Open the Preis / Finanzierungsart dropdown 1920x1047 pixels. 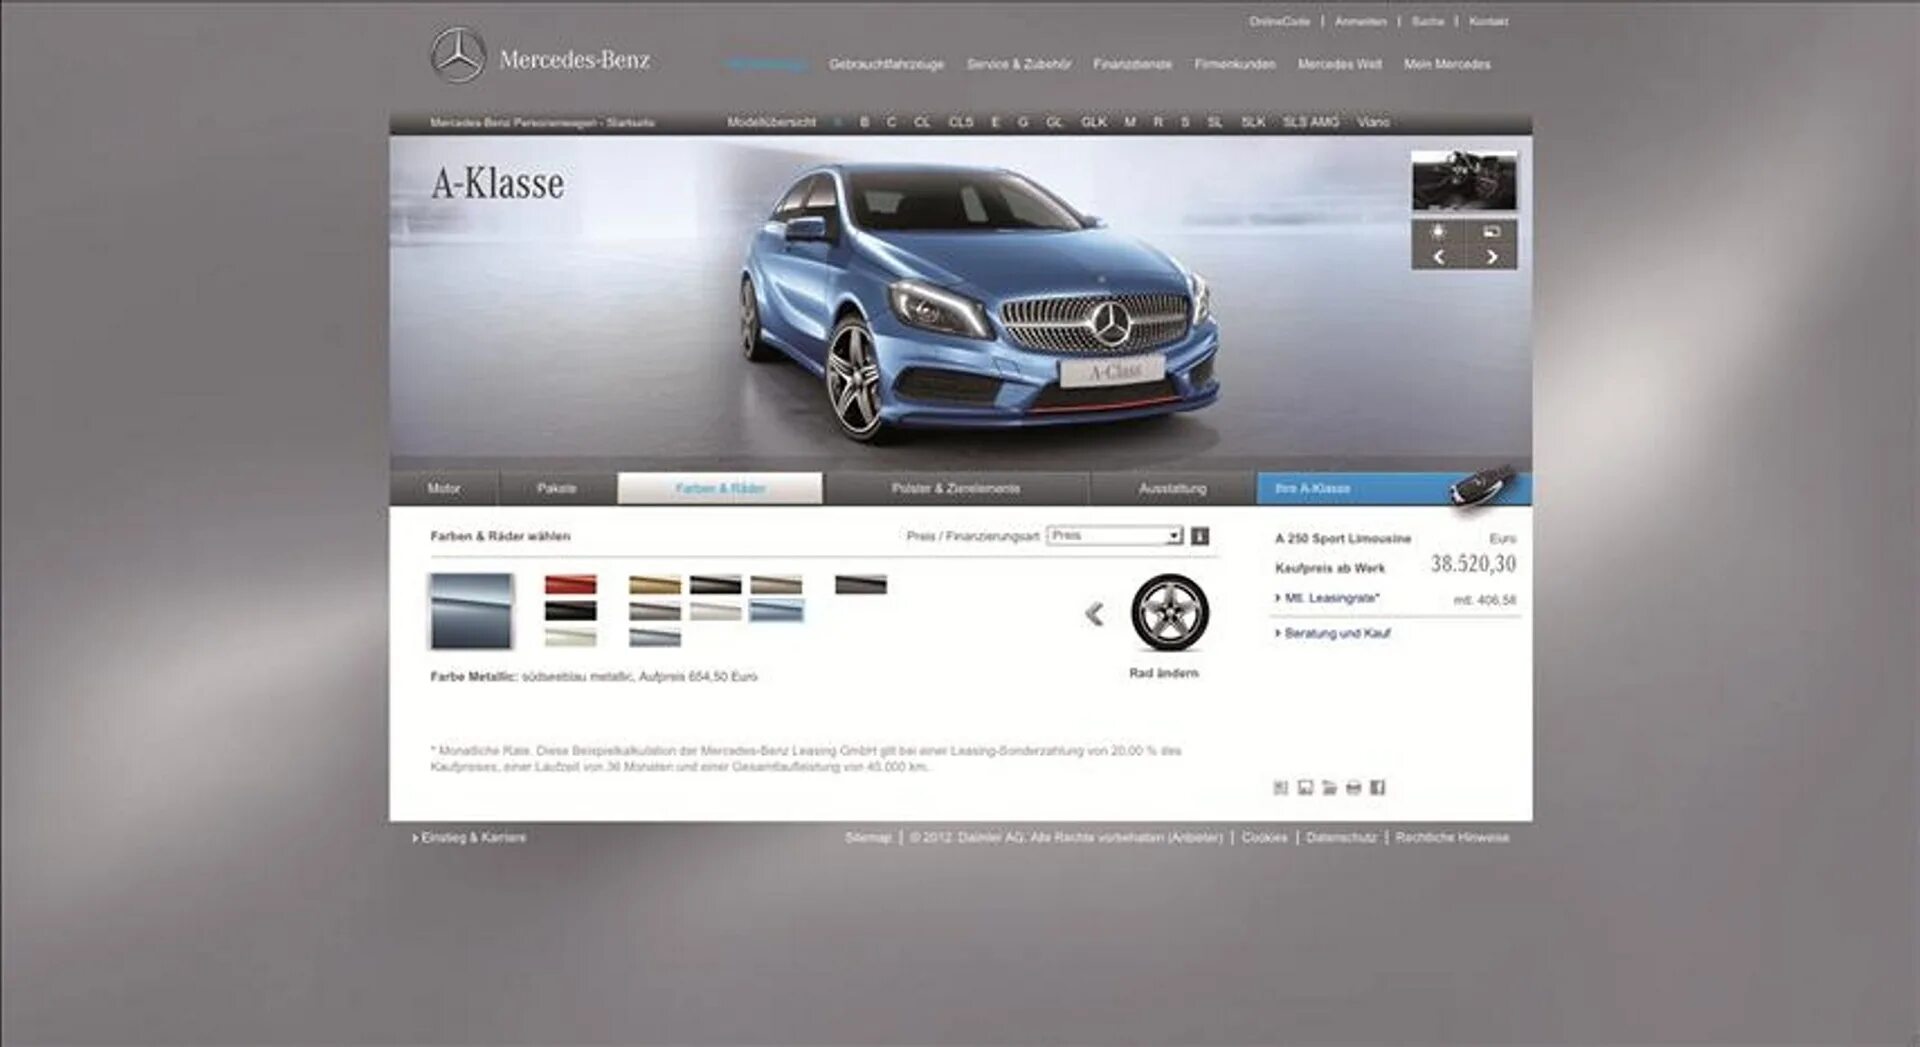(1114, 536)
